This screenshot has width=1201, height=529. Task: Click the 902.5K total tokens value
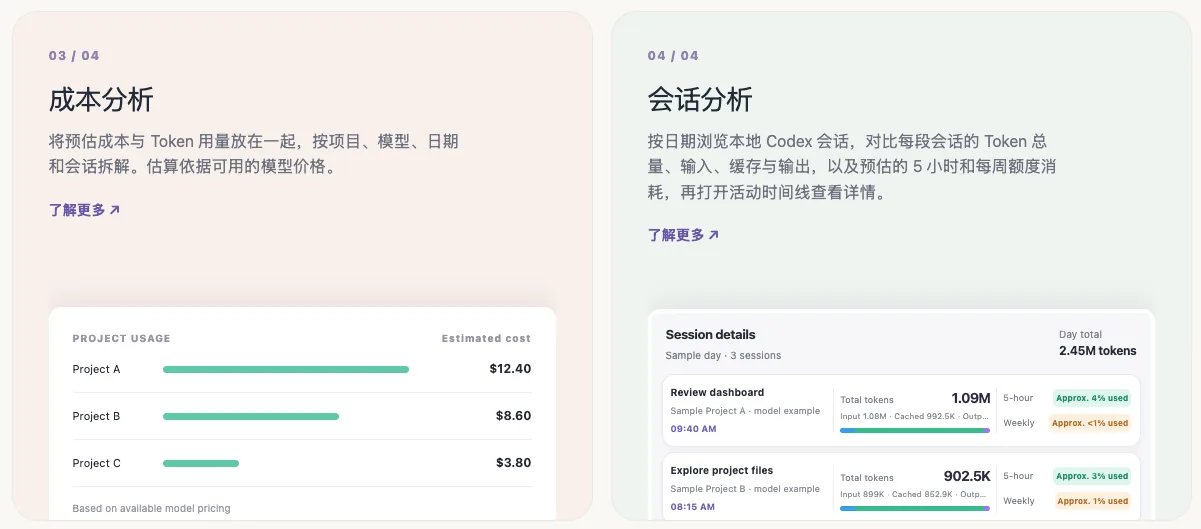(967, 476)
